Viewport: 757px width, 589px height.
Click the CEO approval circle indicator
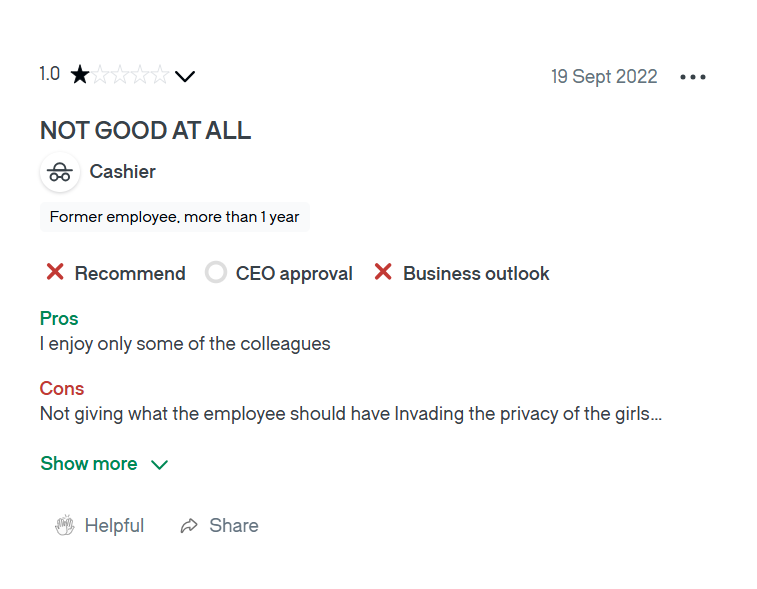[216, 272]
